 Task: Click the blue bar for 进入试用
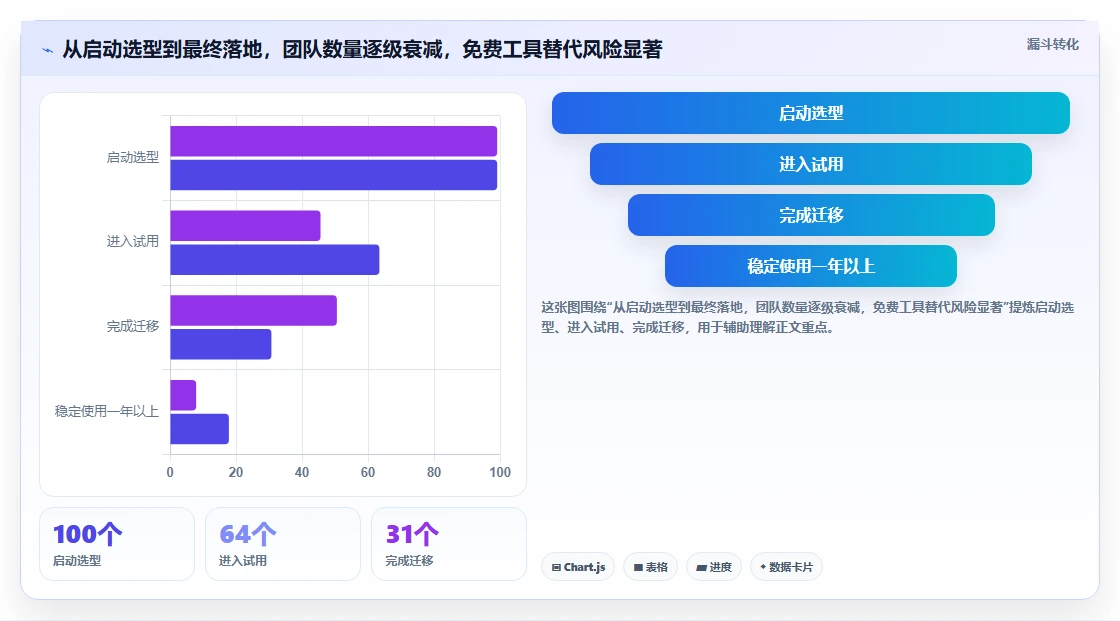(275, 259)
